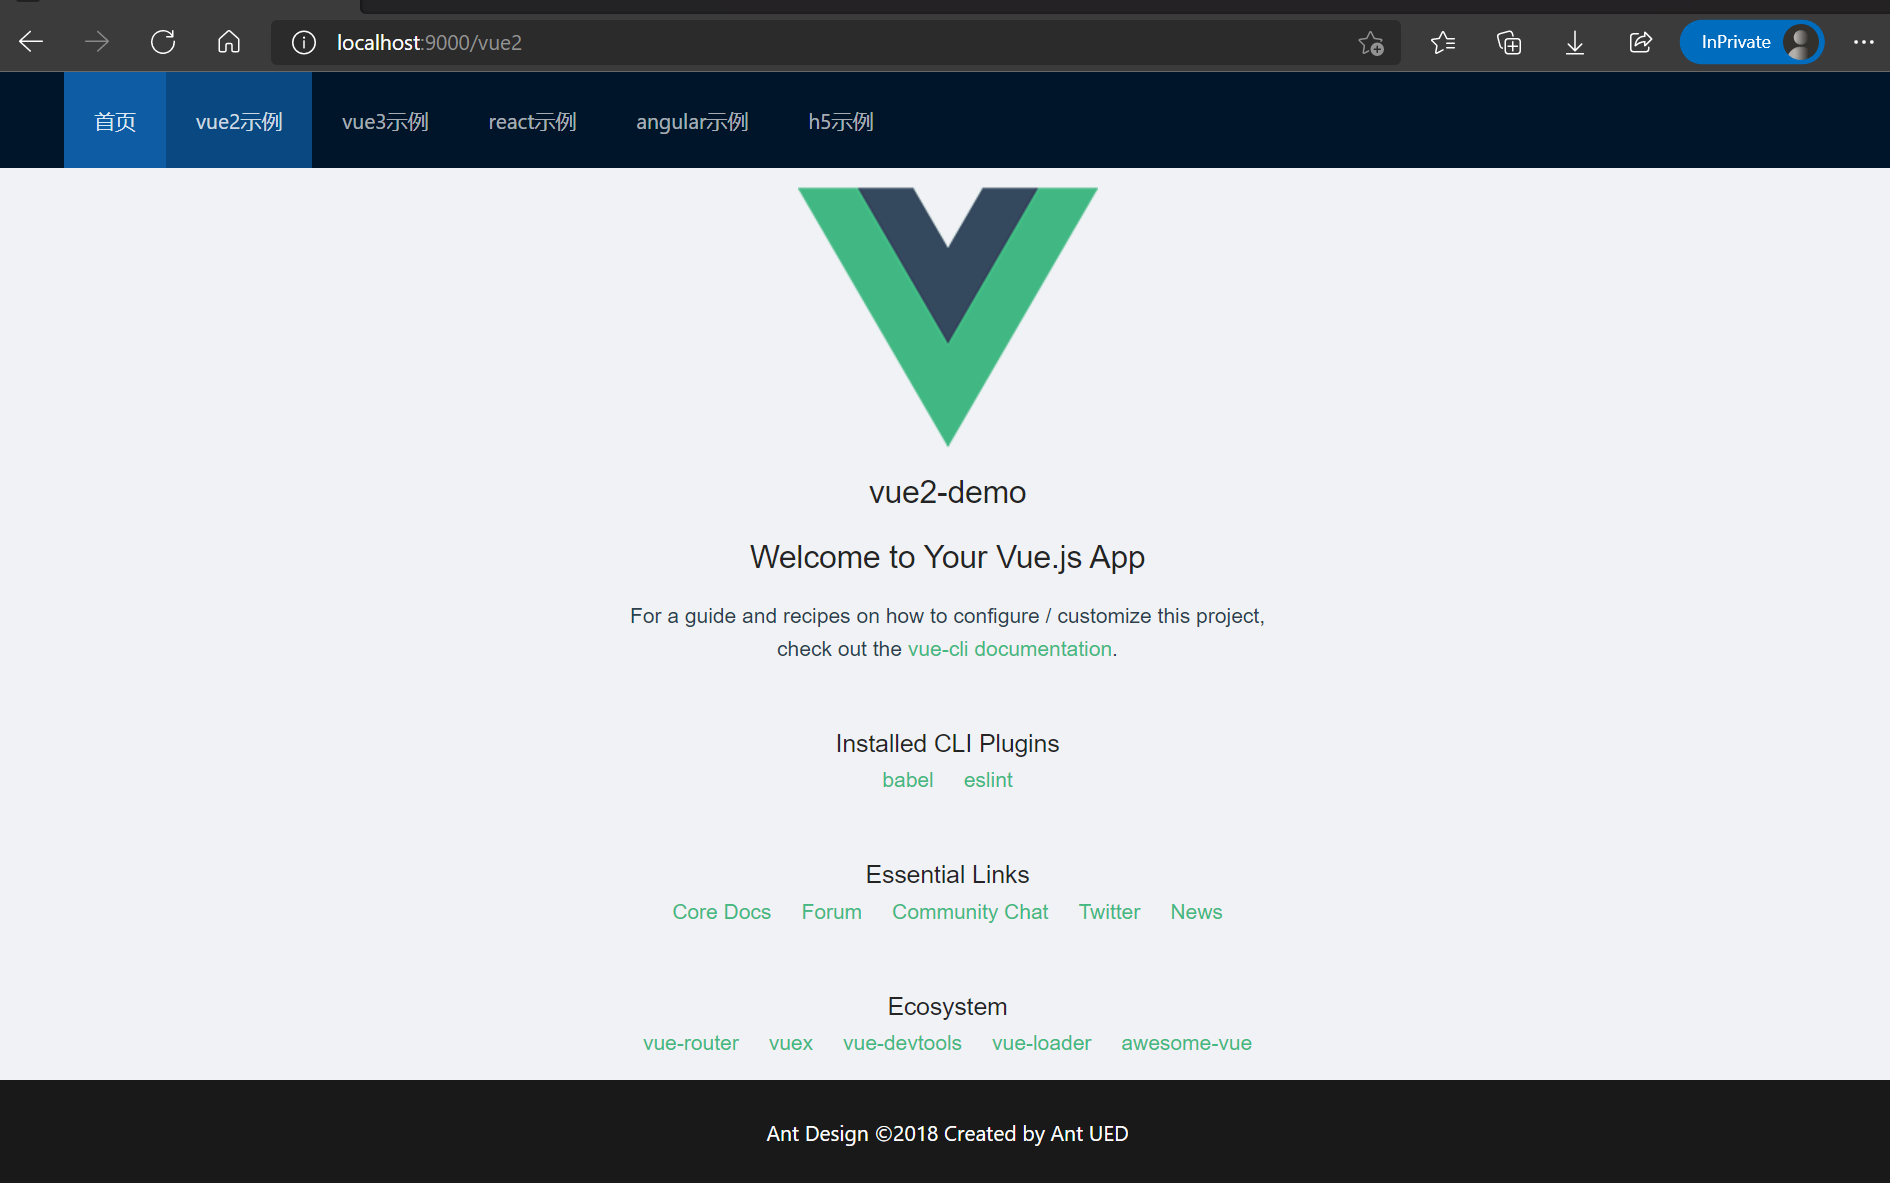Screen dimensions: 1890x1183
Task: Navigate to react示例 menu item
Action: pyautogui.click(x=532, y=120)
